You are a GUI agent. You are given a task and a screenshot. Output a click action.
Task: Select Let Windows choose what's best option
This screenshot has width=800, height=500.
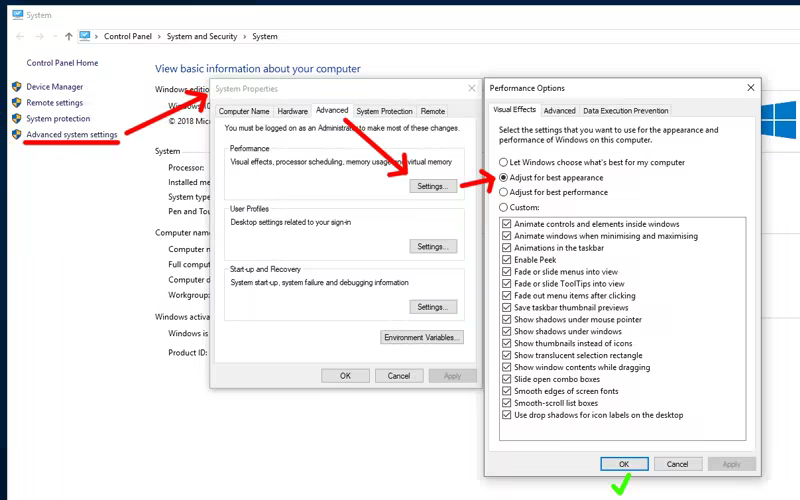pyautogui.click(x=503, y=162)
